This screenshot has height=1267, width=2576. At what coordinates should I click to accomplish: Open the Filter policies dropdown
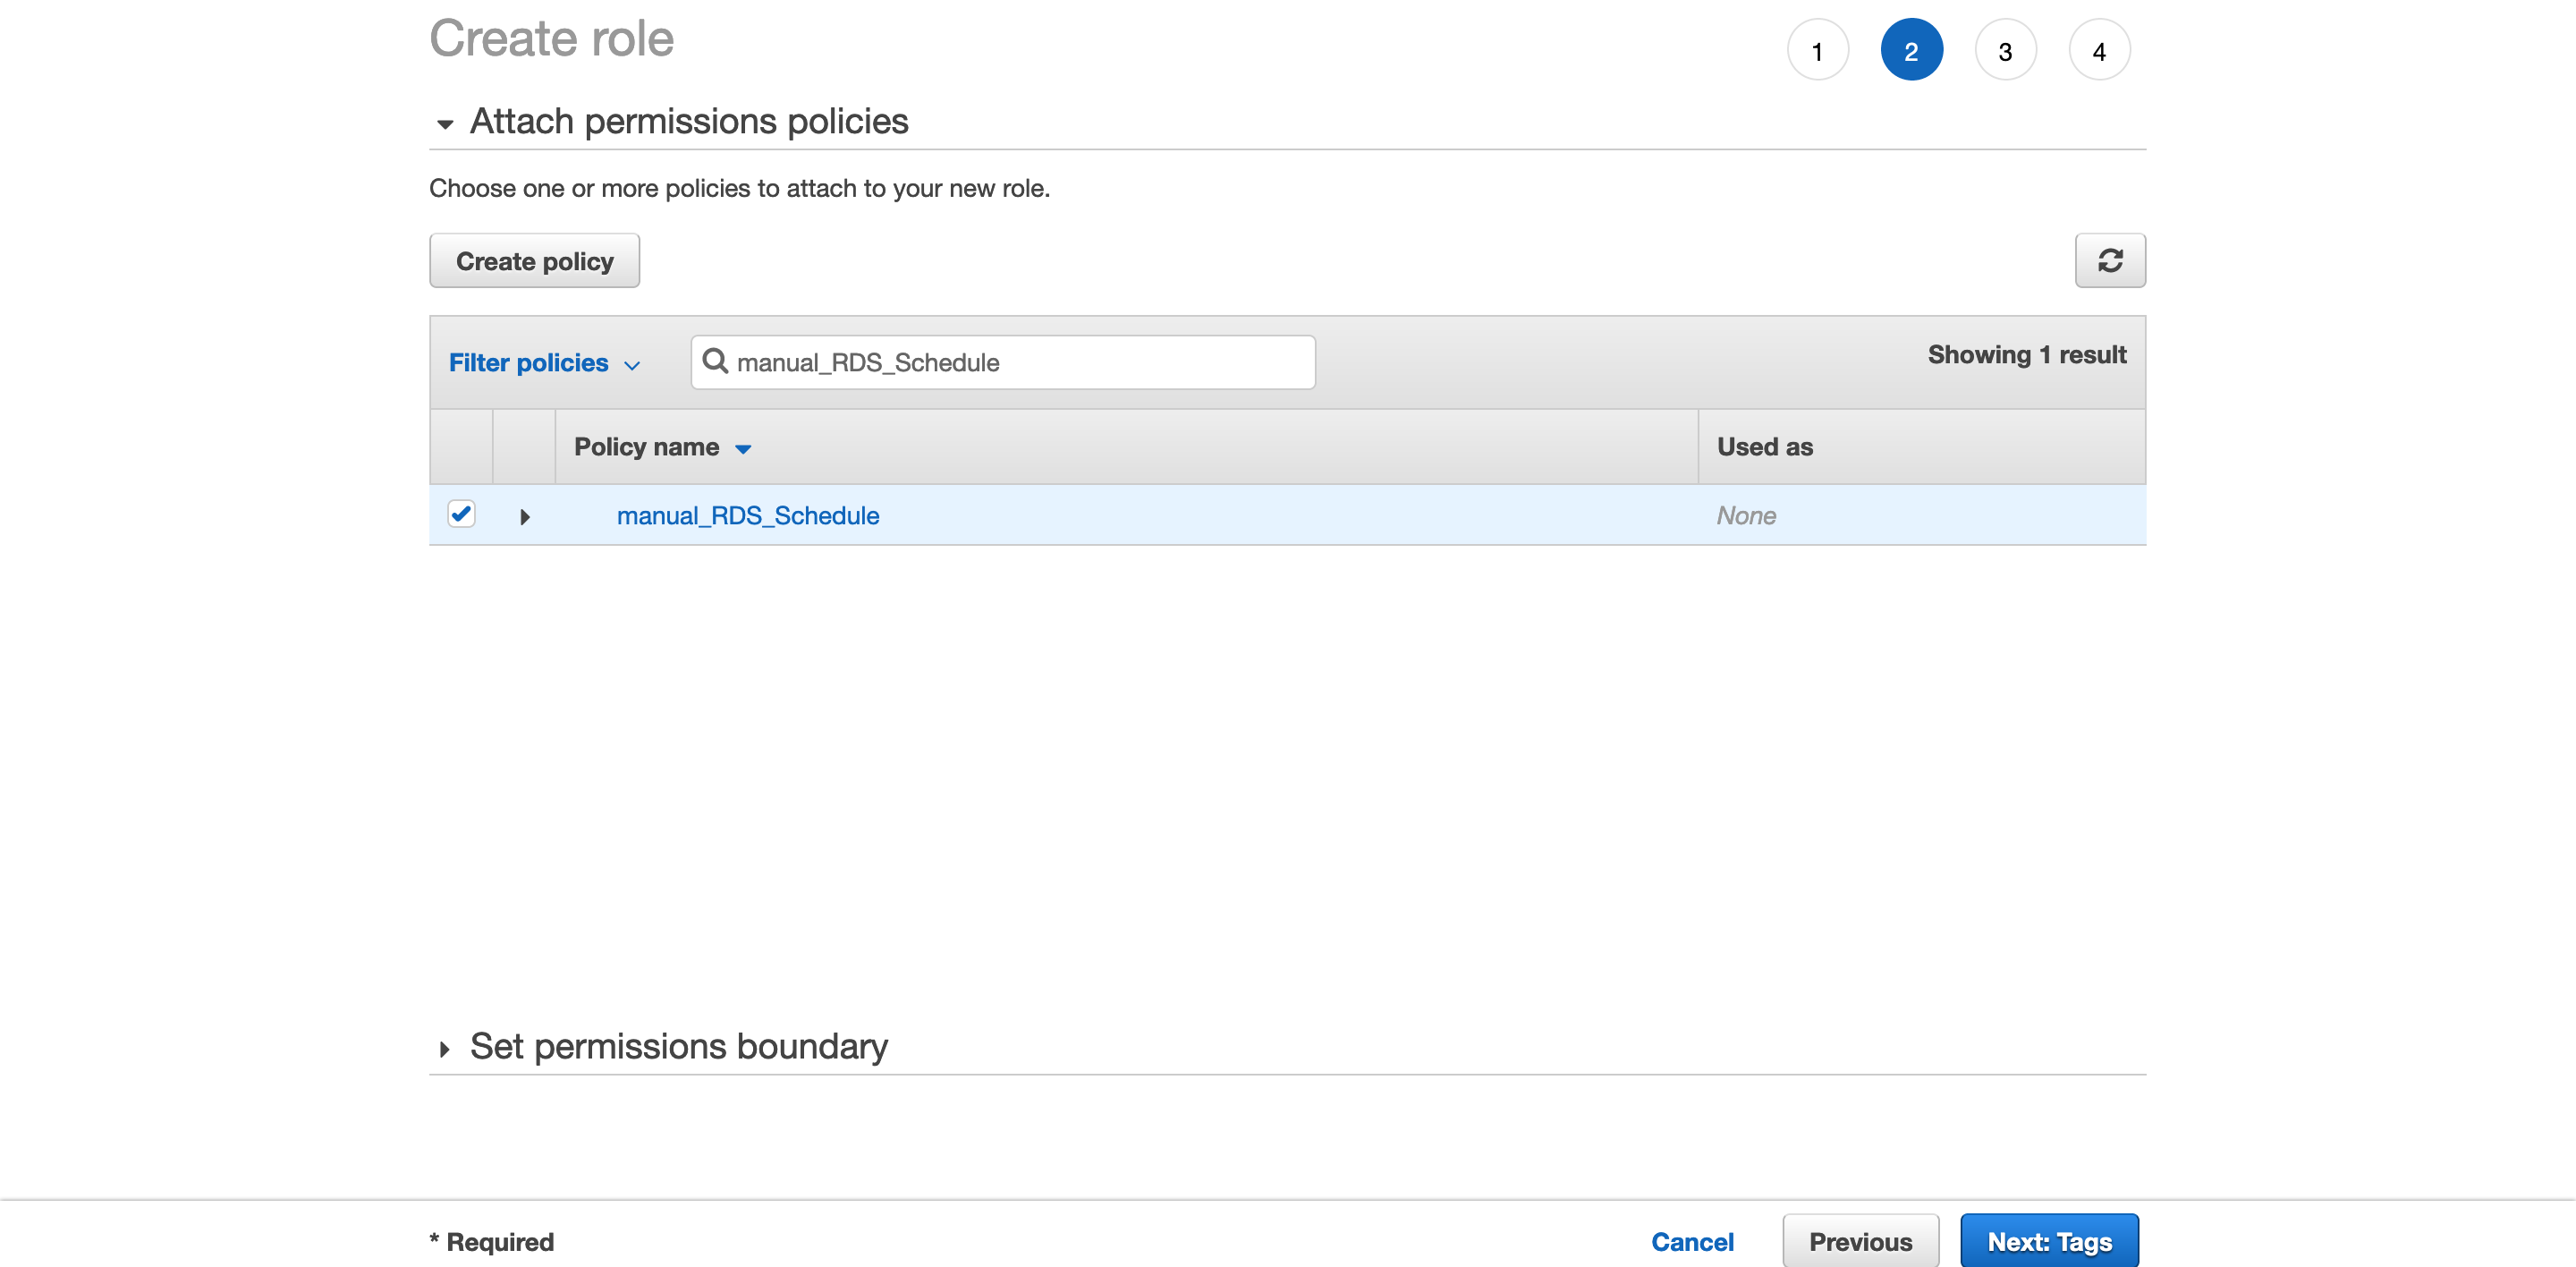tap(544, 363)
